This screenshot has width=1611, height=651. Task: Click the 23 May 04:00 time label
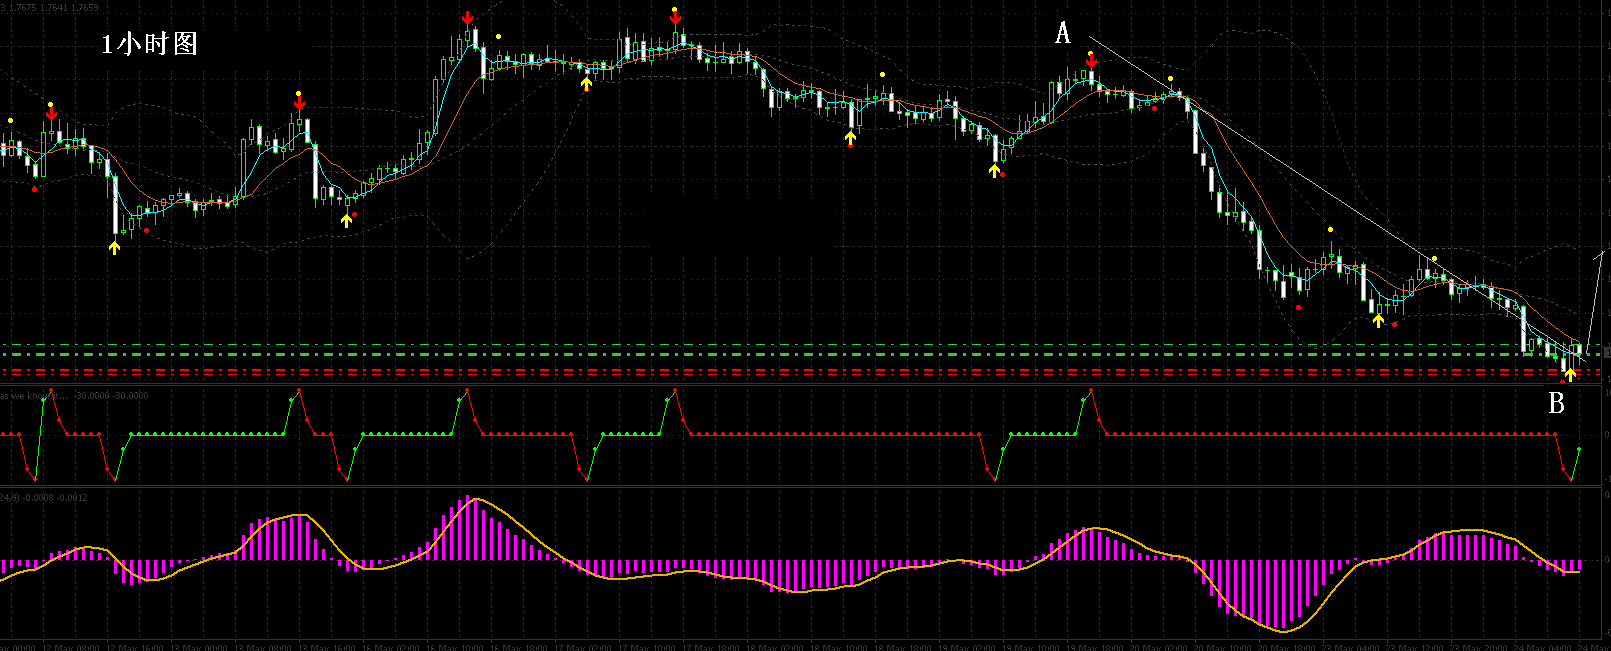coord(1351,647)
